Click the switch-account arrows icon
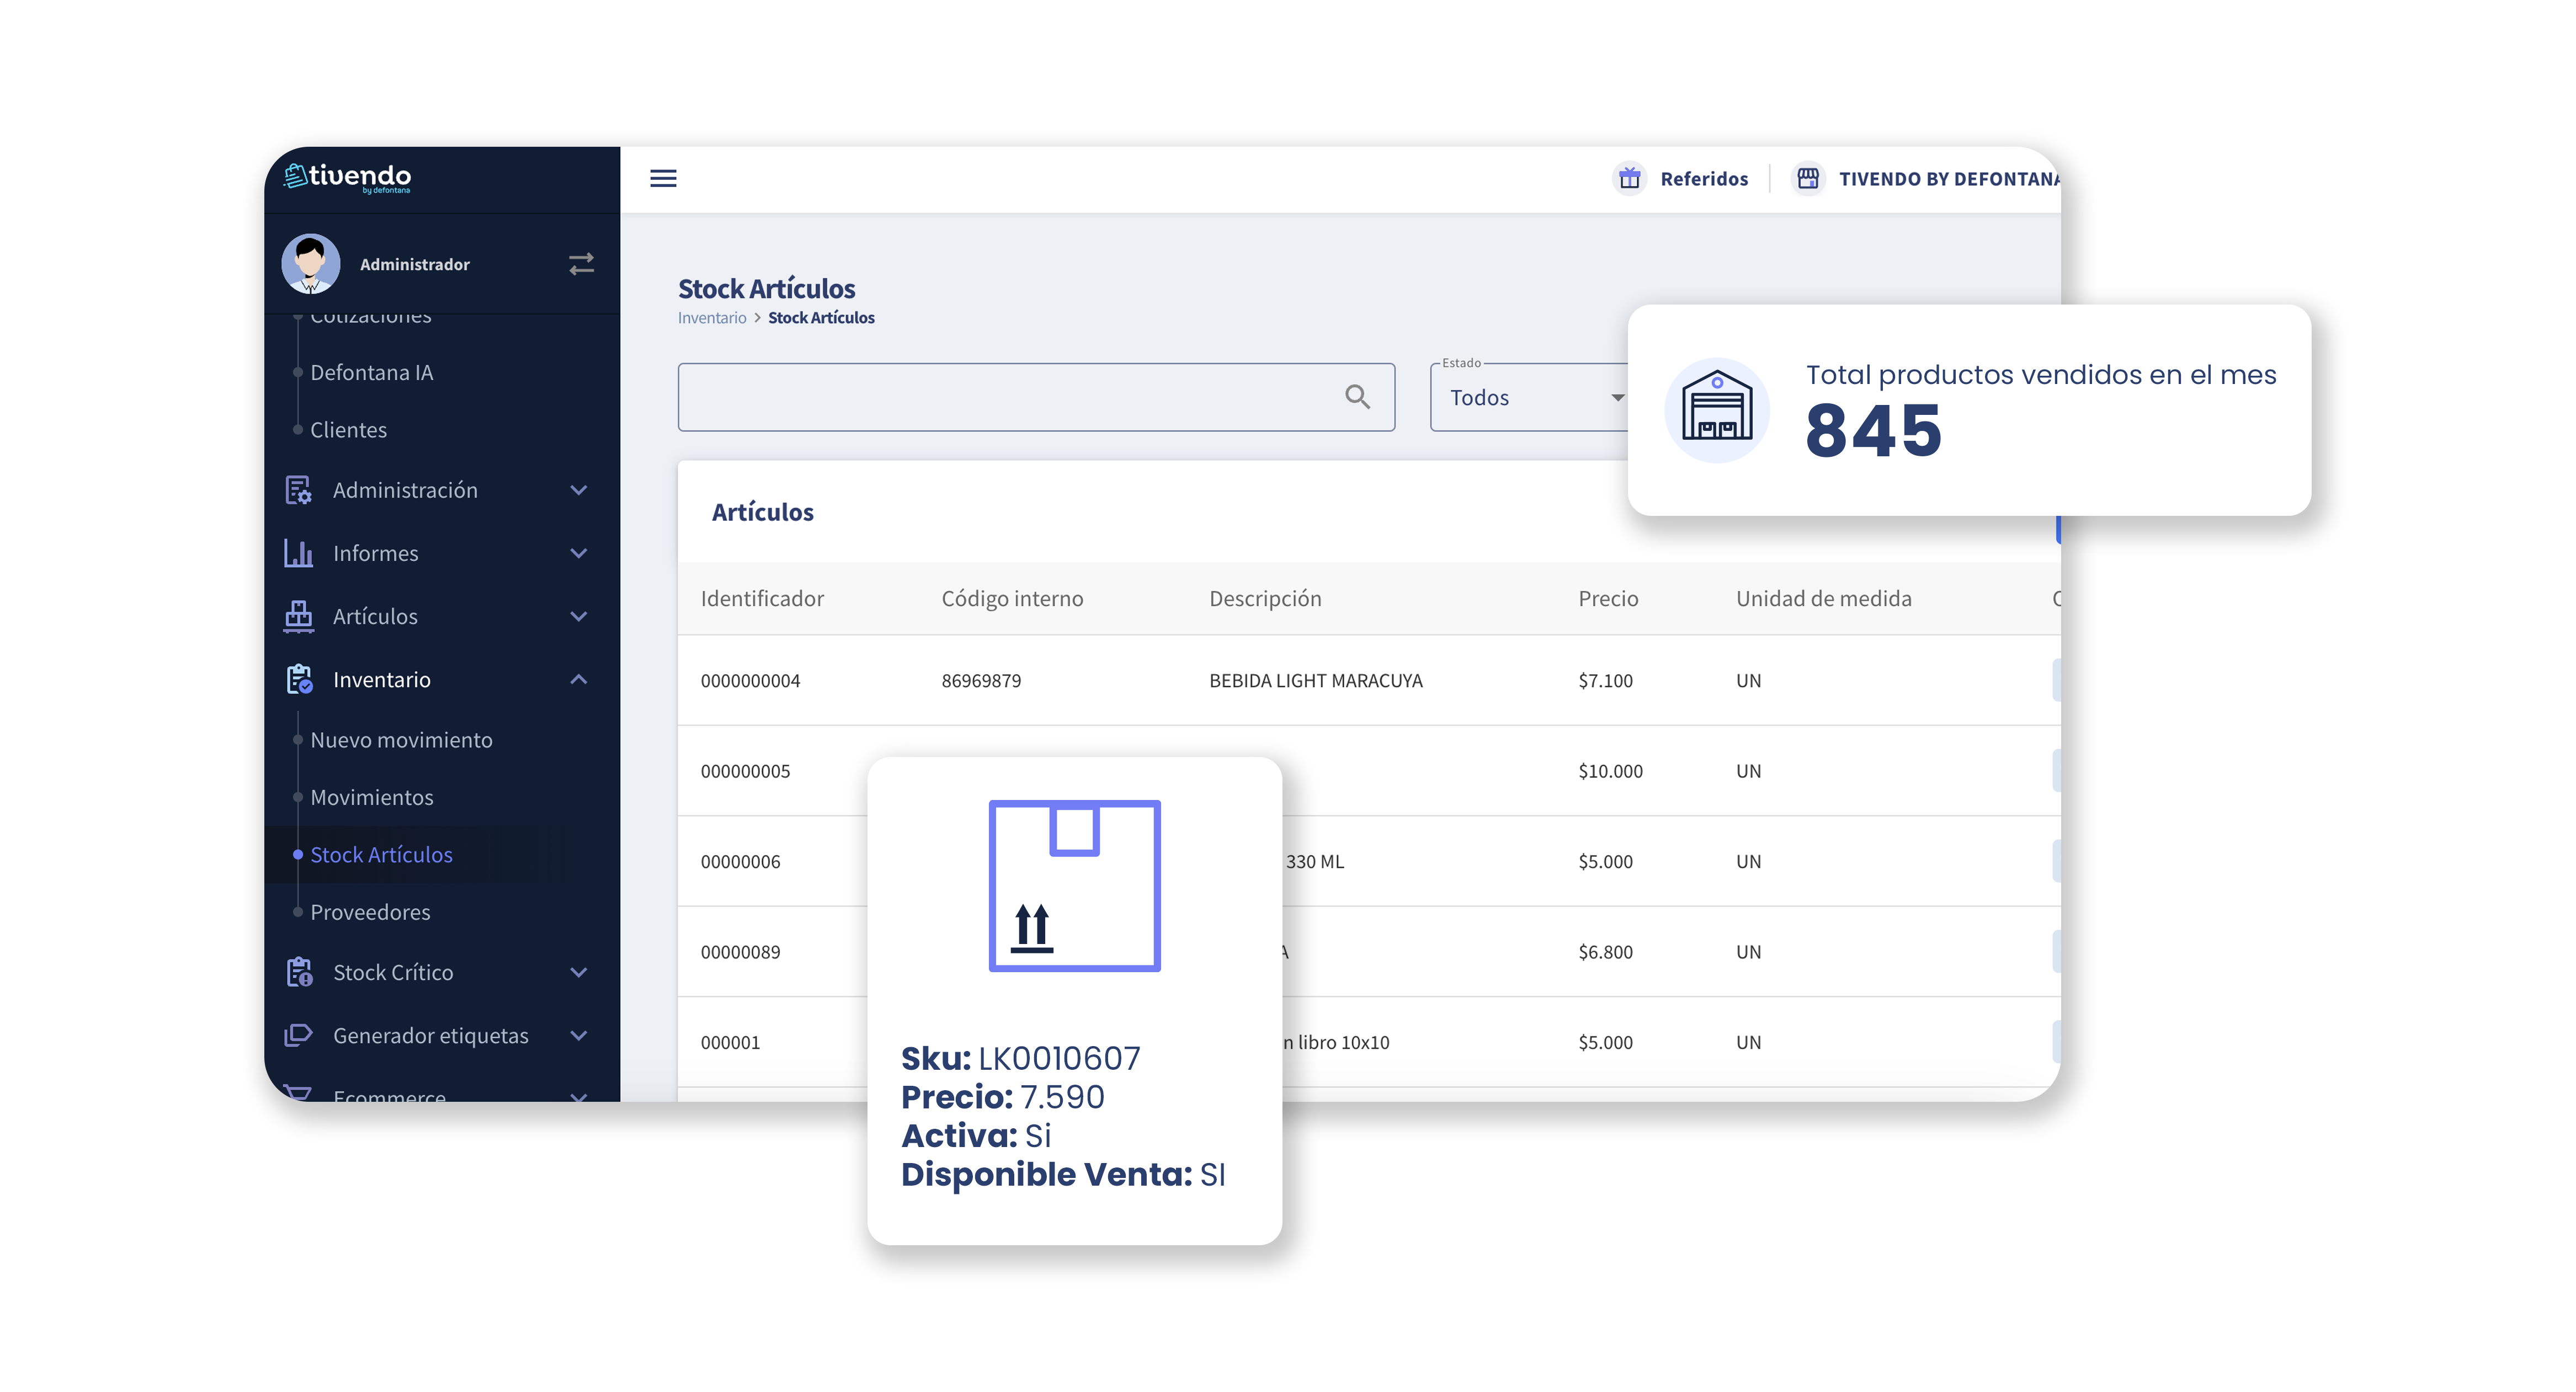Screen dimensions: 2576x1392 click(x=582, y=264)
